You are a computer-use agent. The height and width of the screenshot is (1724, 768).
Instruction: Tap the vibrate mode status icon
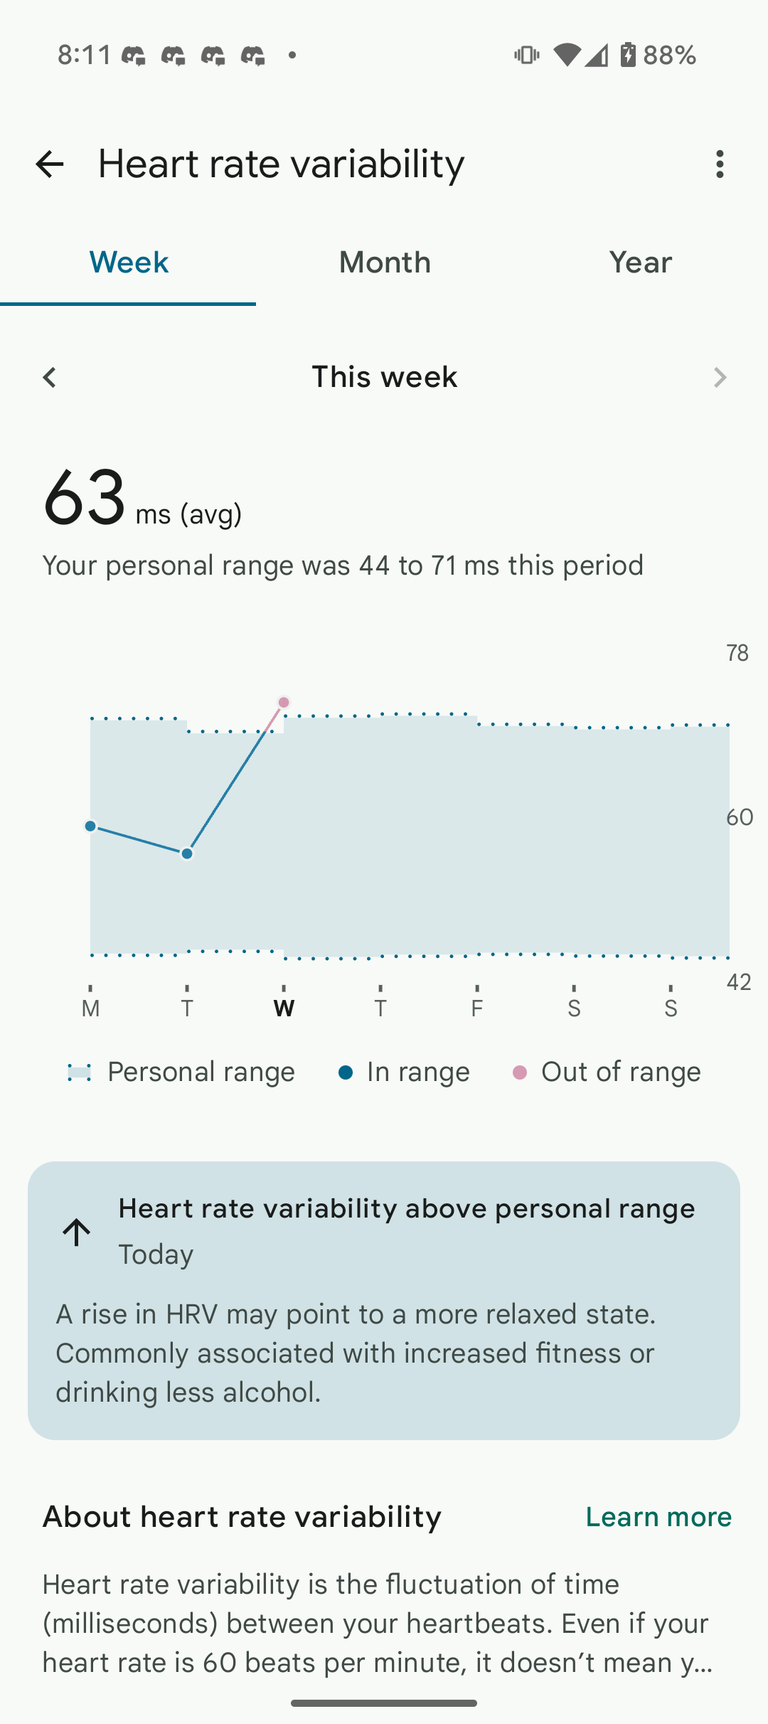click(526, 55)
